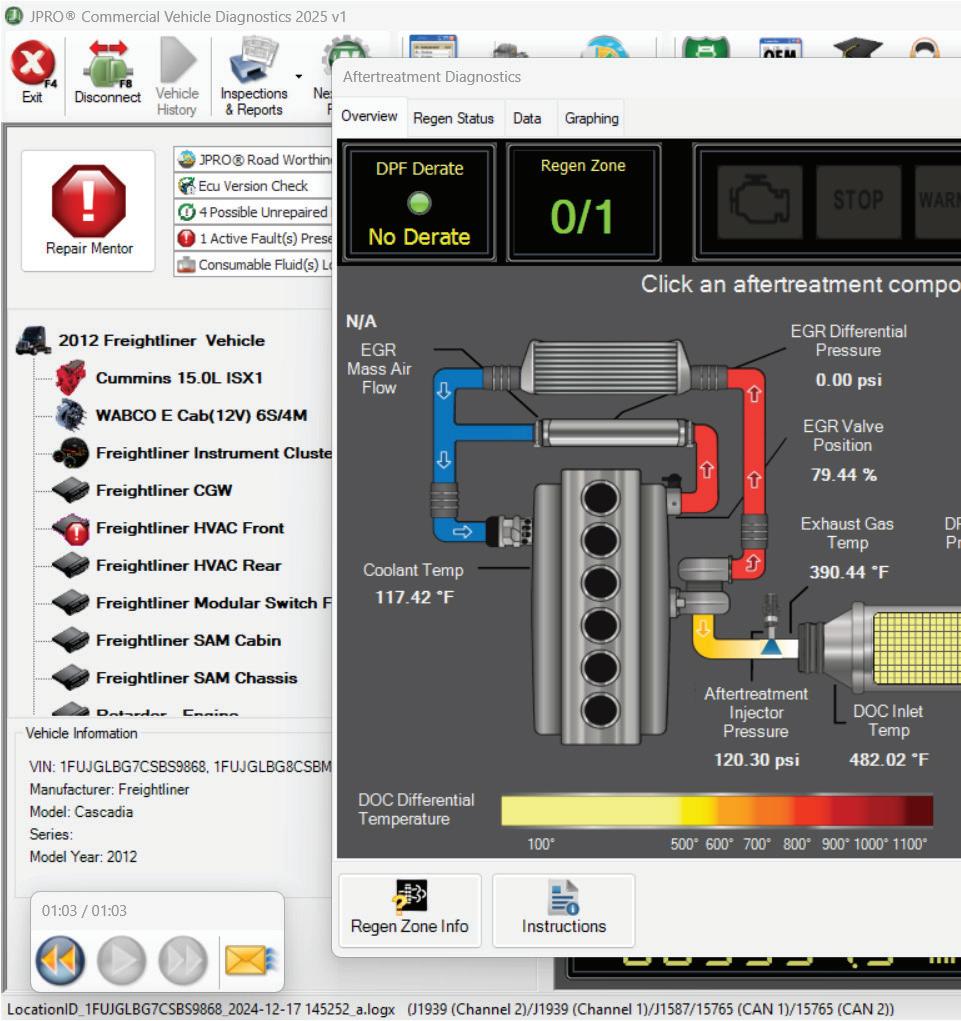Select Freightliner Instrument Cluster
Screen dimensions: 961x1021
(x=214, y=453)
